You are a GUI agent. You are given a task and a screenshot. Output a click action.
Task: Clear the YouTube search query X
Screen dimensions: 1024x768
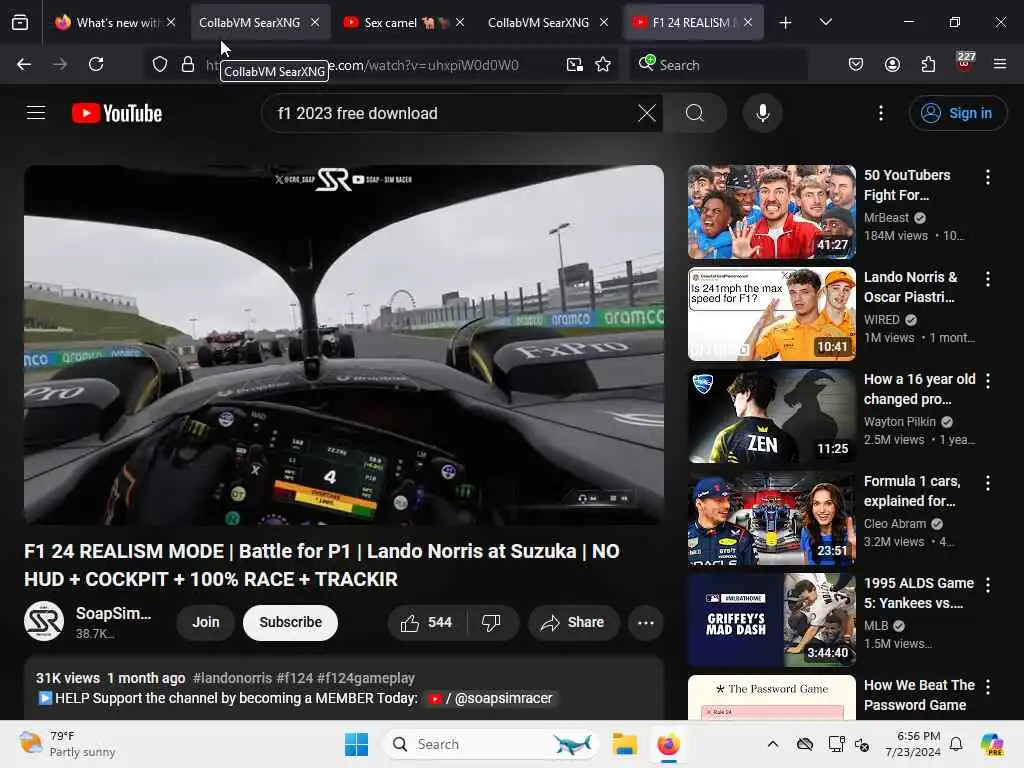647,113
